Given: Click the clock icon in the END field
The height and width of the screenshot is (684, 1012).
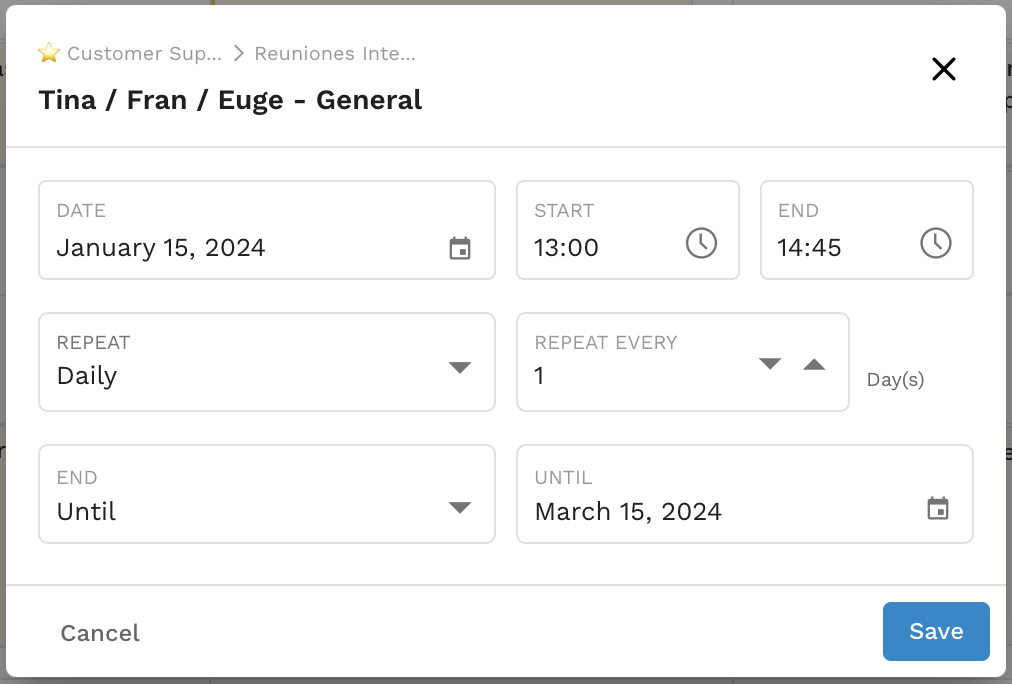Looking at the screenshot, I should 936,243.
